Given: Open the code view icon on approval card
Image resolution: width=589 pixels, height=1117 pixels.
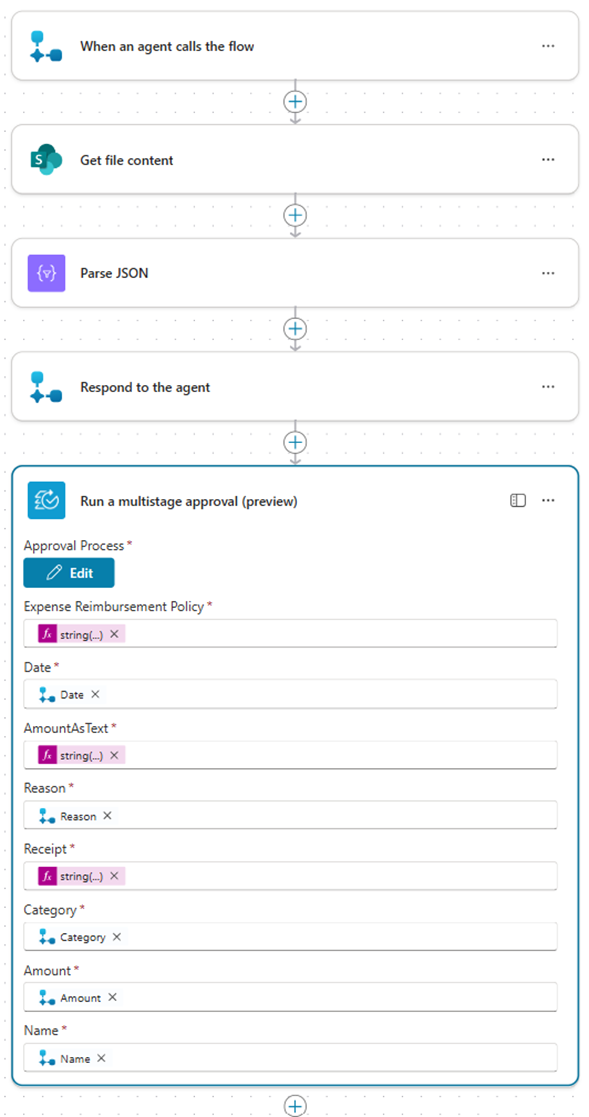Looking at the screenshot, I should click(518, 500).
